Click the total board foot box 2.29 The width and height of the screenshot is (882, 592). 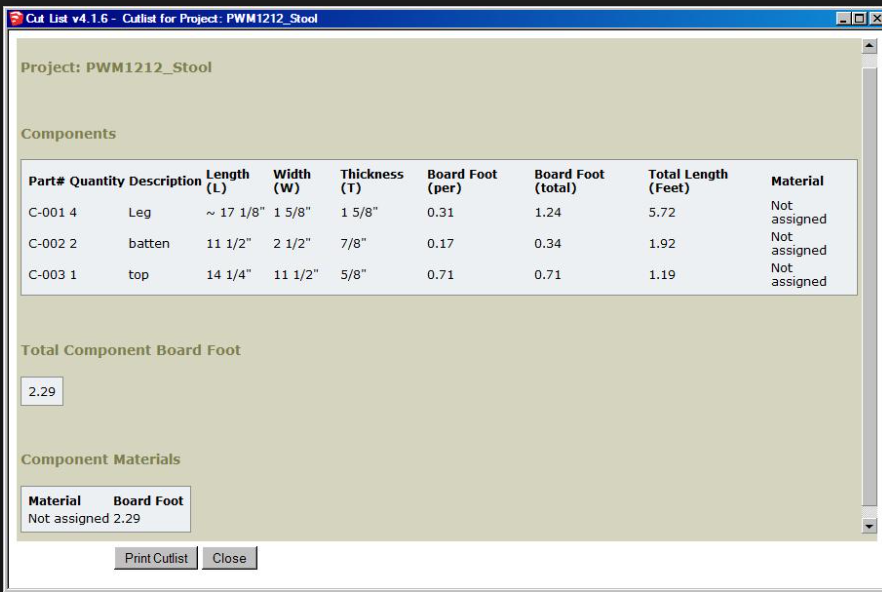click(42, 391)
